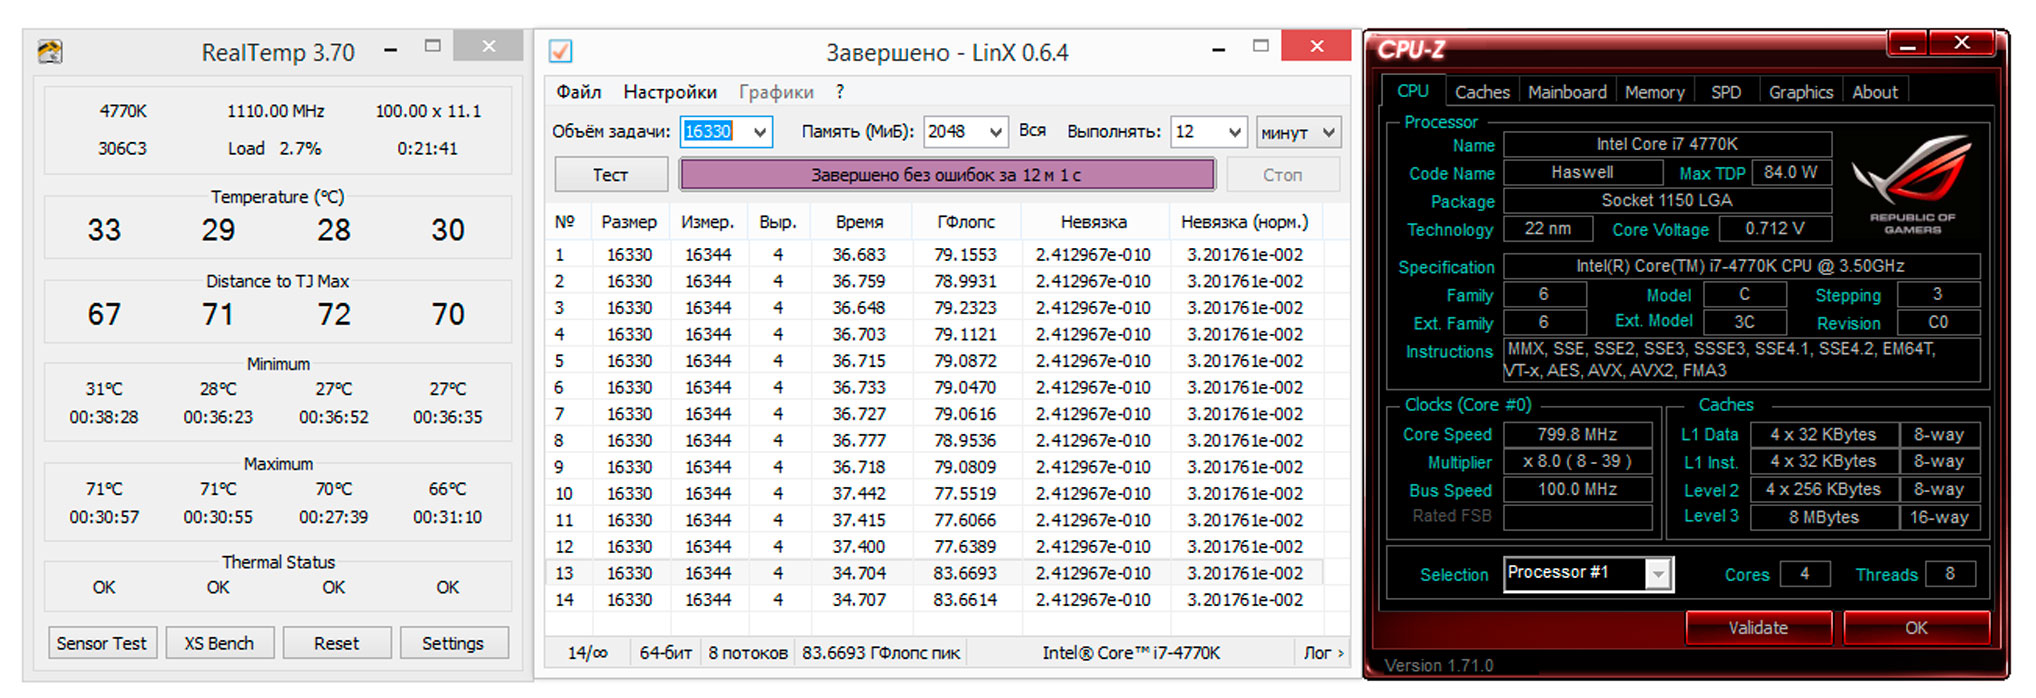Click the Core Voltage value 0.712 V
This screenshot has height=698, width=2036.
[1775, 229]
